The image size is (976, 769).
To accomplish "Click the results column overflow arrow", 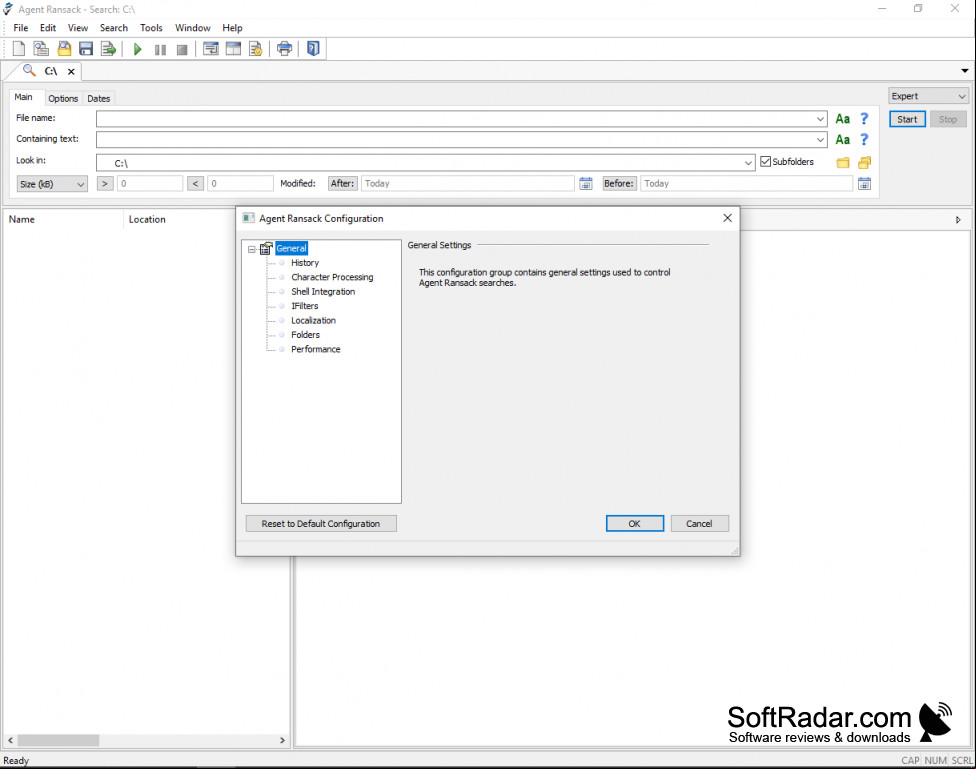I will click(x=958, y=220).
